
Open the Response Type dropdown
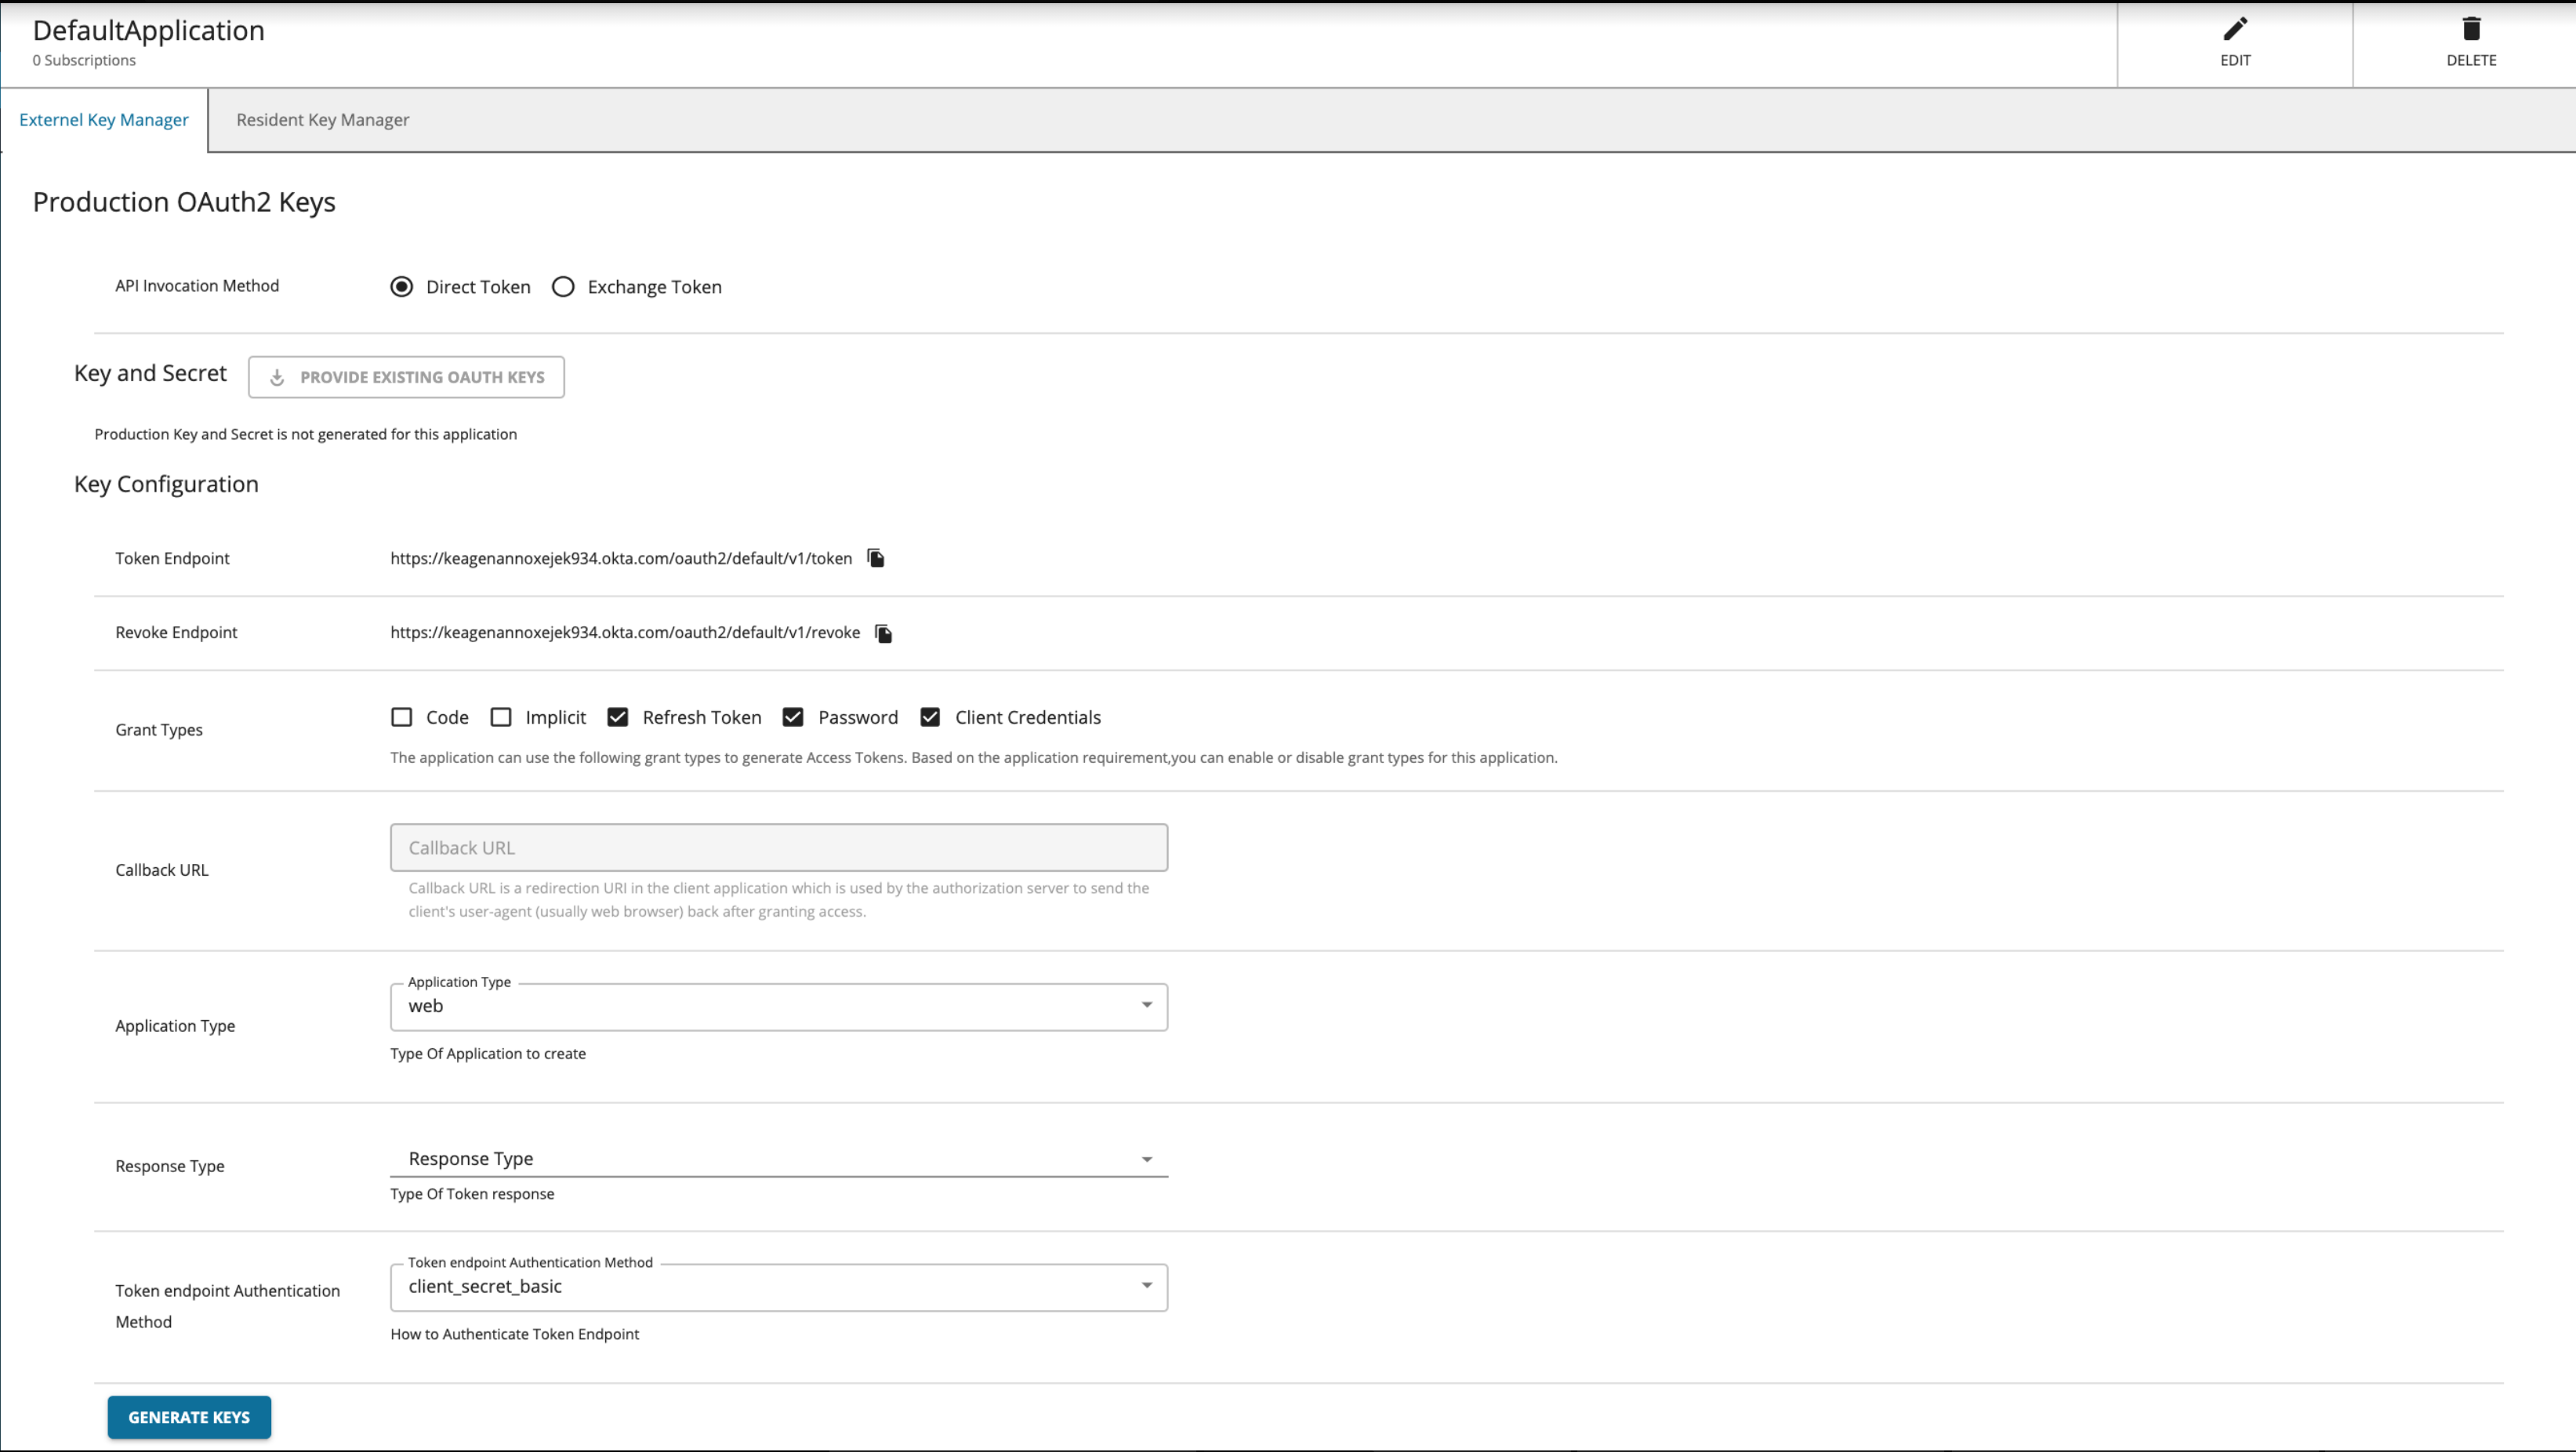pyautogui.click(x=1147, y=1159)
